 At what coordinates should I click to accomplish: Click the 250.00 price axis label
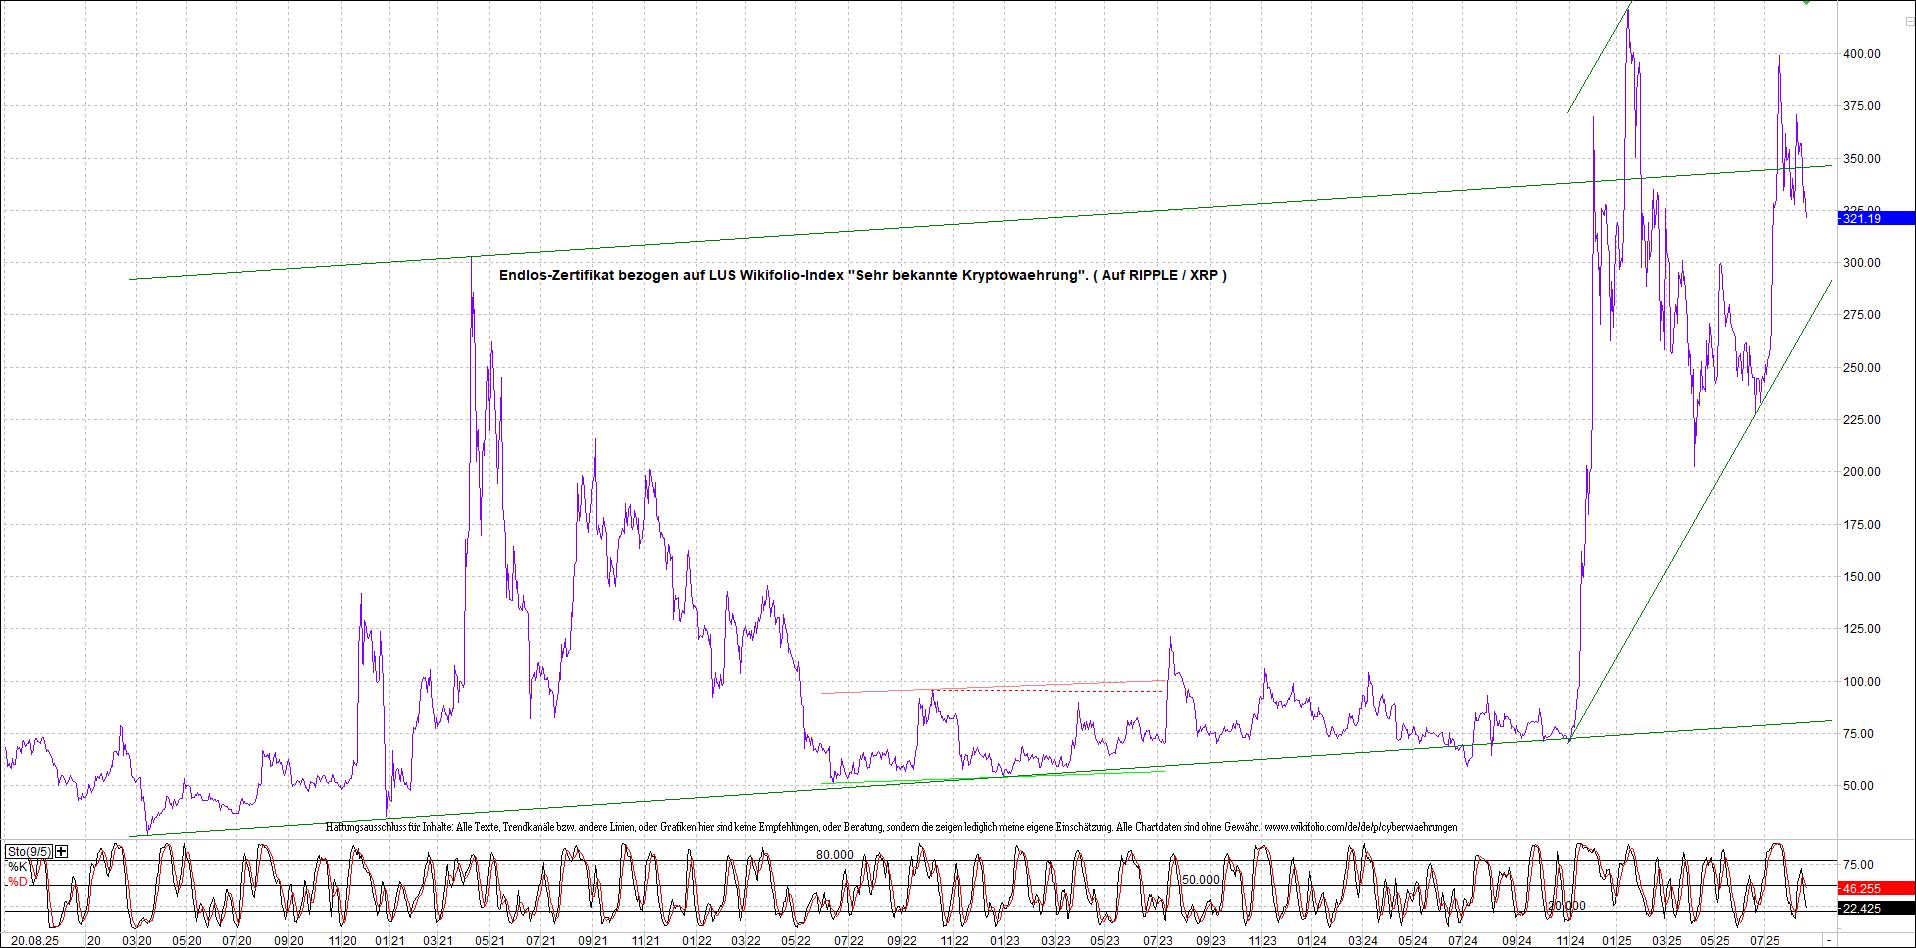coord(1861,368)
